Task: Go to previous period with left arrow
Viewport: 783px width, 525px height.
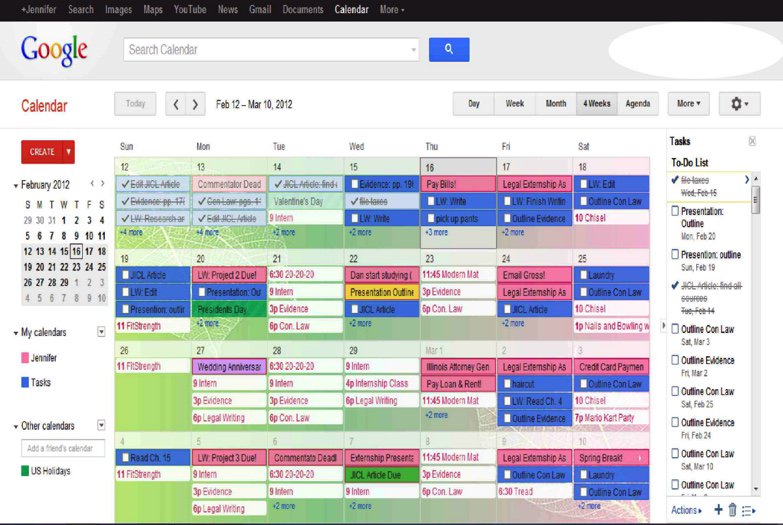Action: tap(176, 104)
